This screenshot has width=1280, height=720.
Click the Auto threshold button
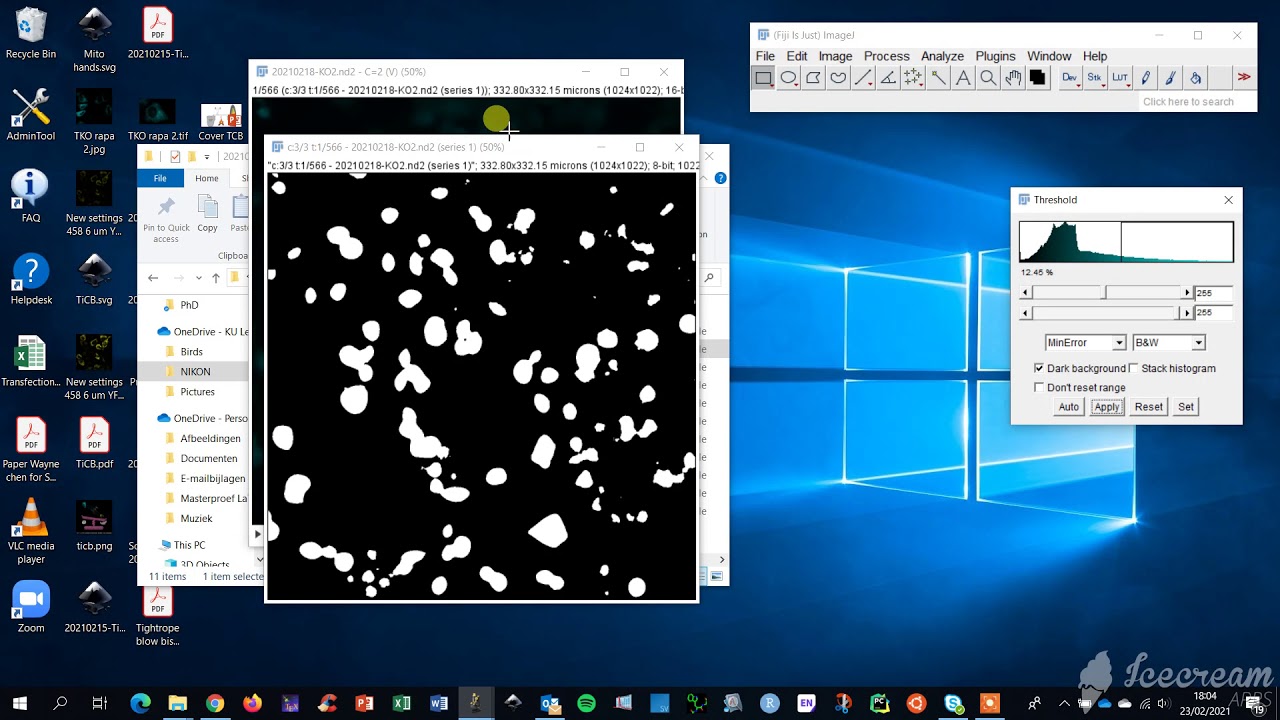[1069, 407]
